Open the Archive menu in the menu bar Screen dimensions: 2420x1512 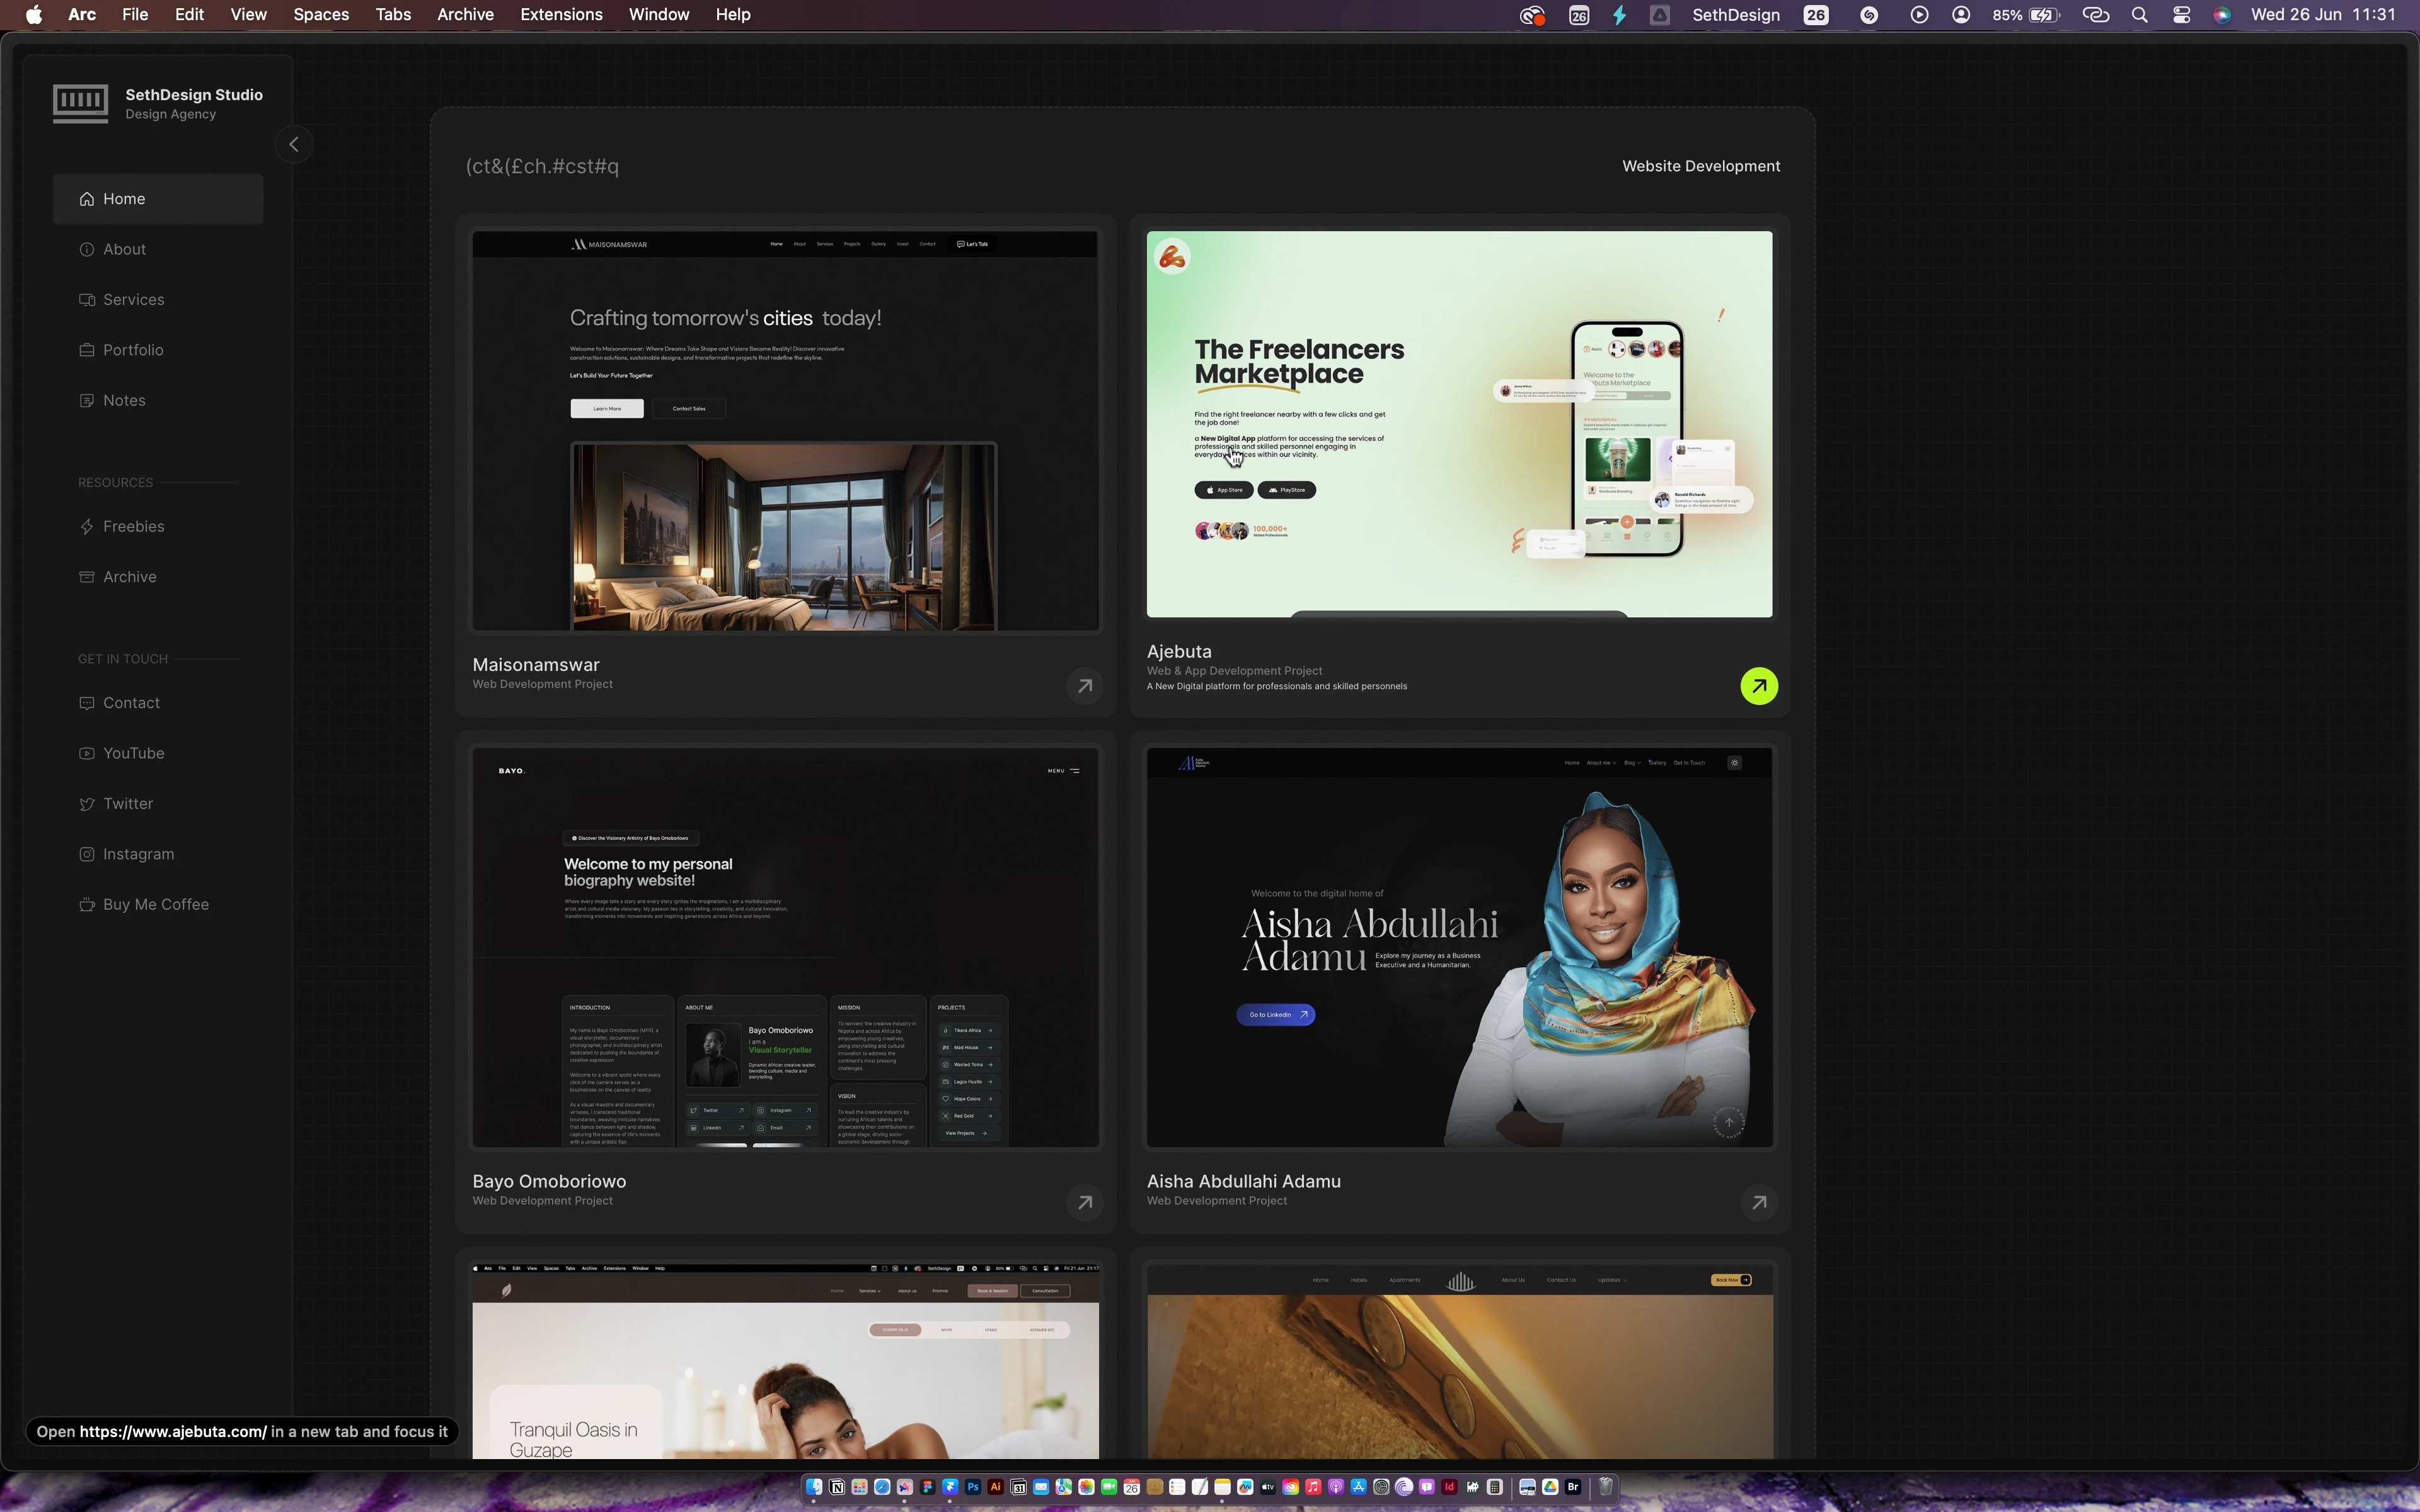[465, 15]
